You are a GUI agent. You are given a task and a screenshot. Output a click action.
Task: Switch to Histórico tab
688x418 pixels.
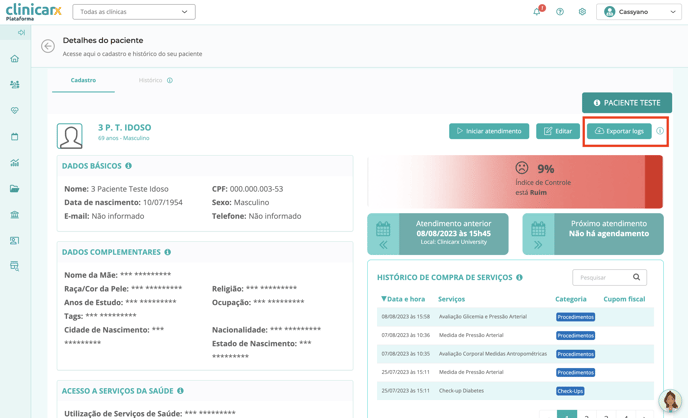(151, 80)
